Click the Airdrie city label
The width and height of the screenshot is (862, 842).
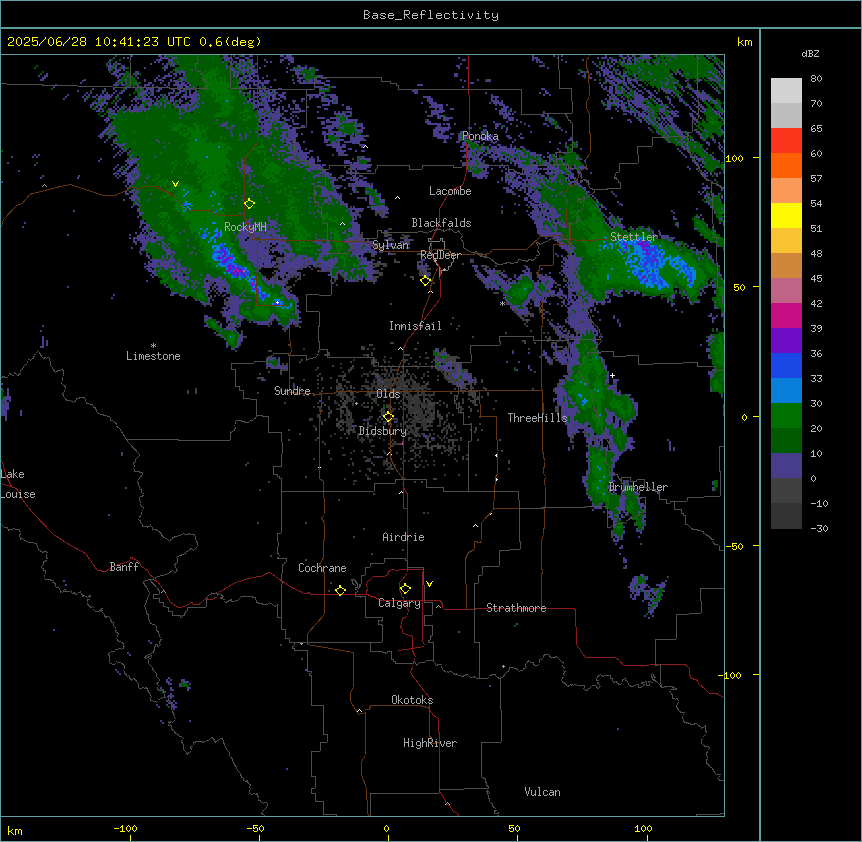click(x=404, y=537)
